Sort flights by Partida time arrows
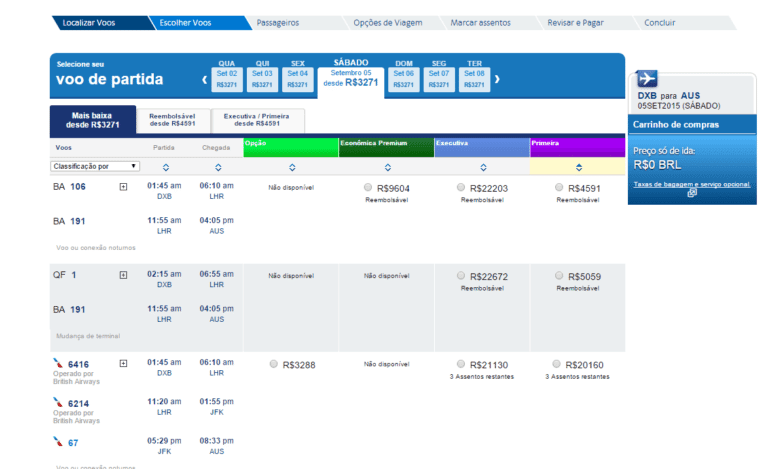The height and width of the screenshot is (469, 768). point(165,167)
